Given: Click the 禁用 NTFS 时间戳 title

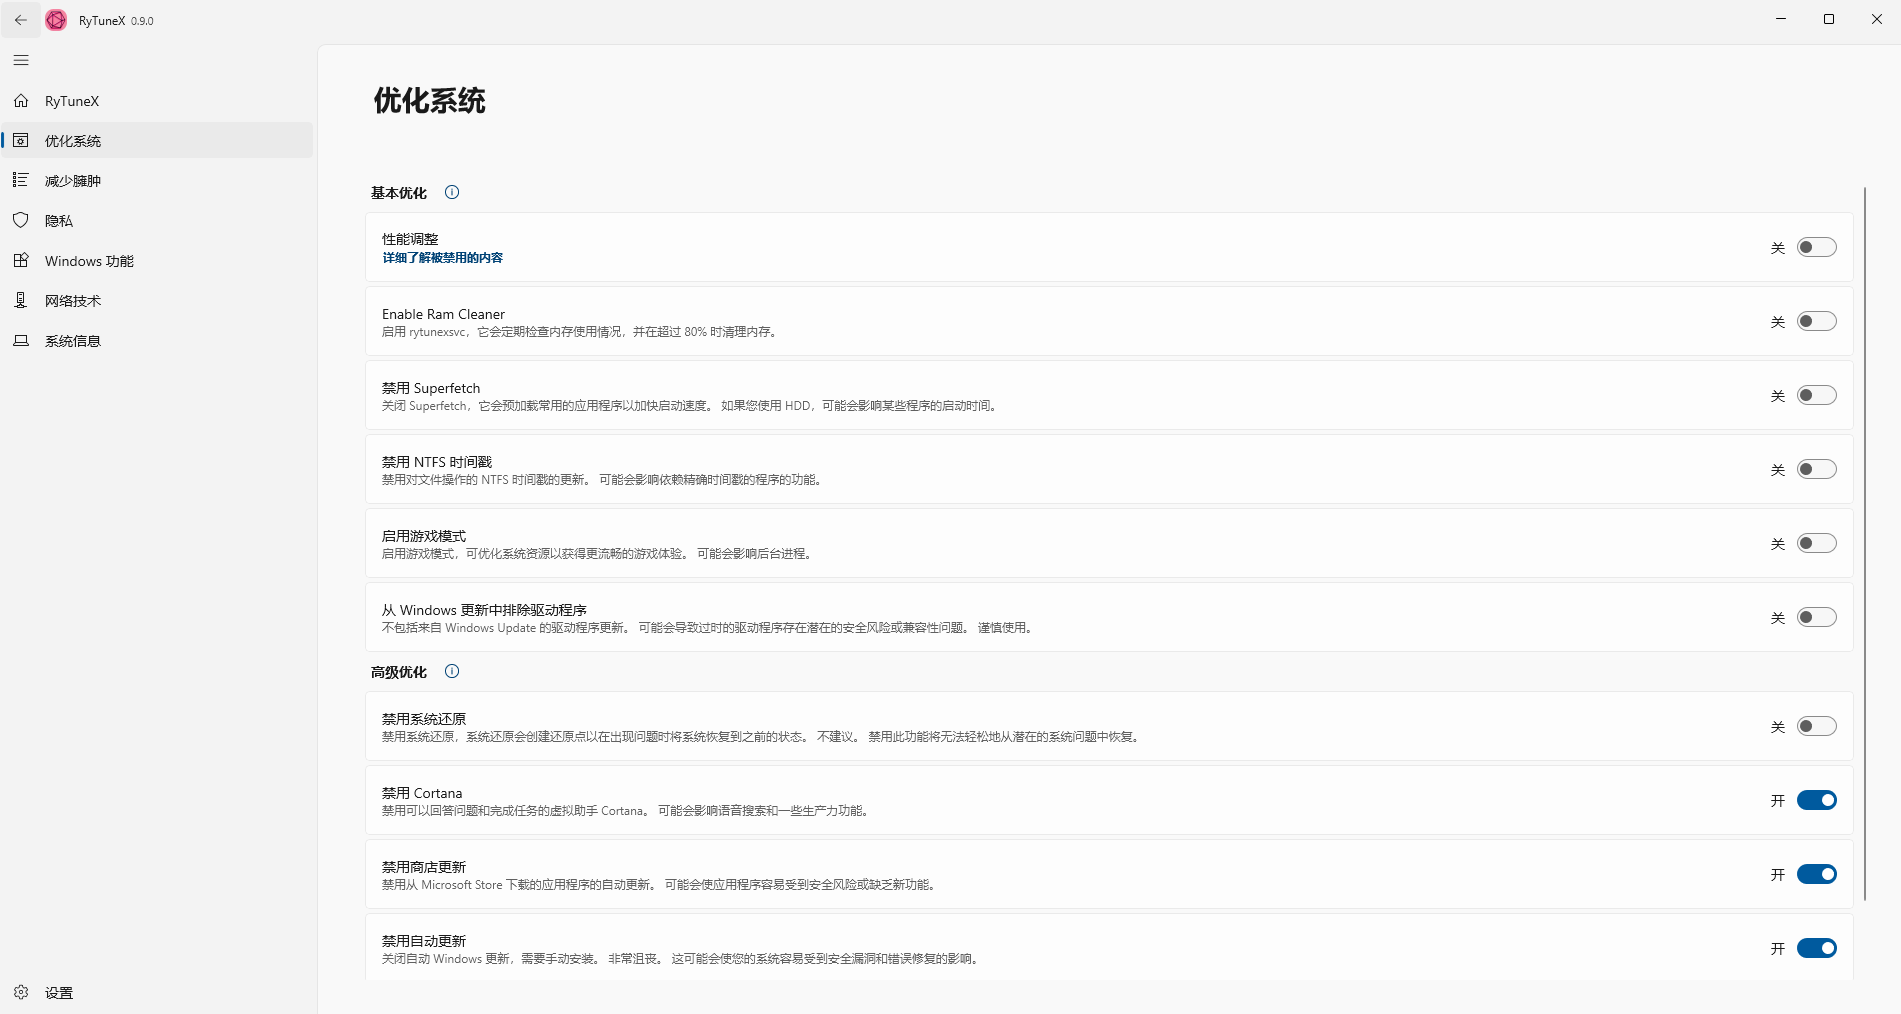Looking at the screenshot, I should [437, 462].
